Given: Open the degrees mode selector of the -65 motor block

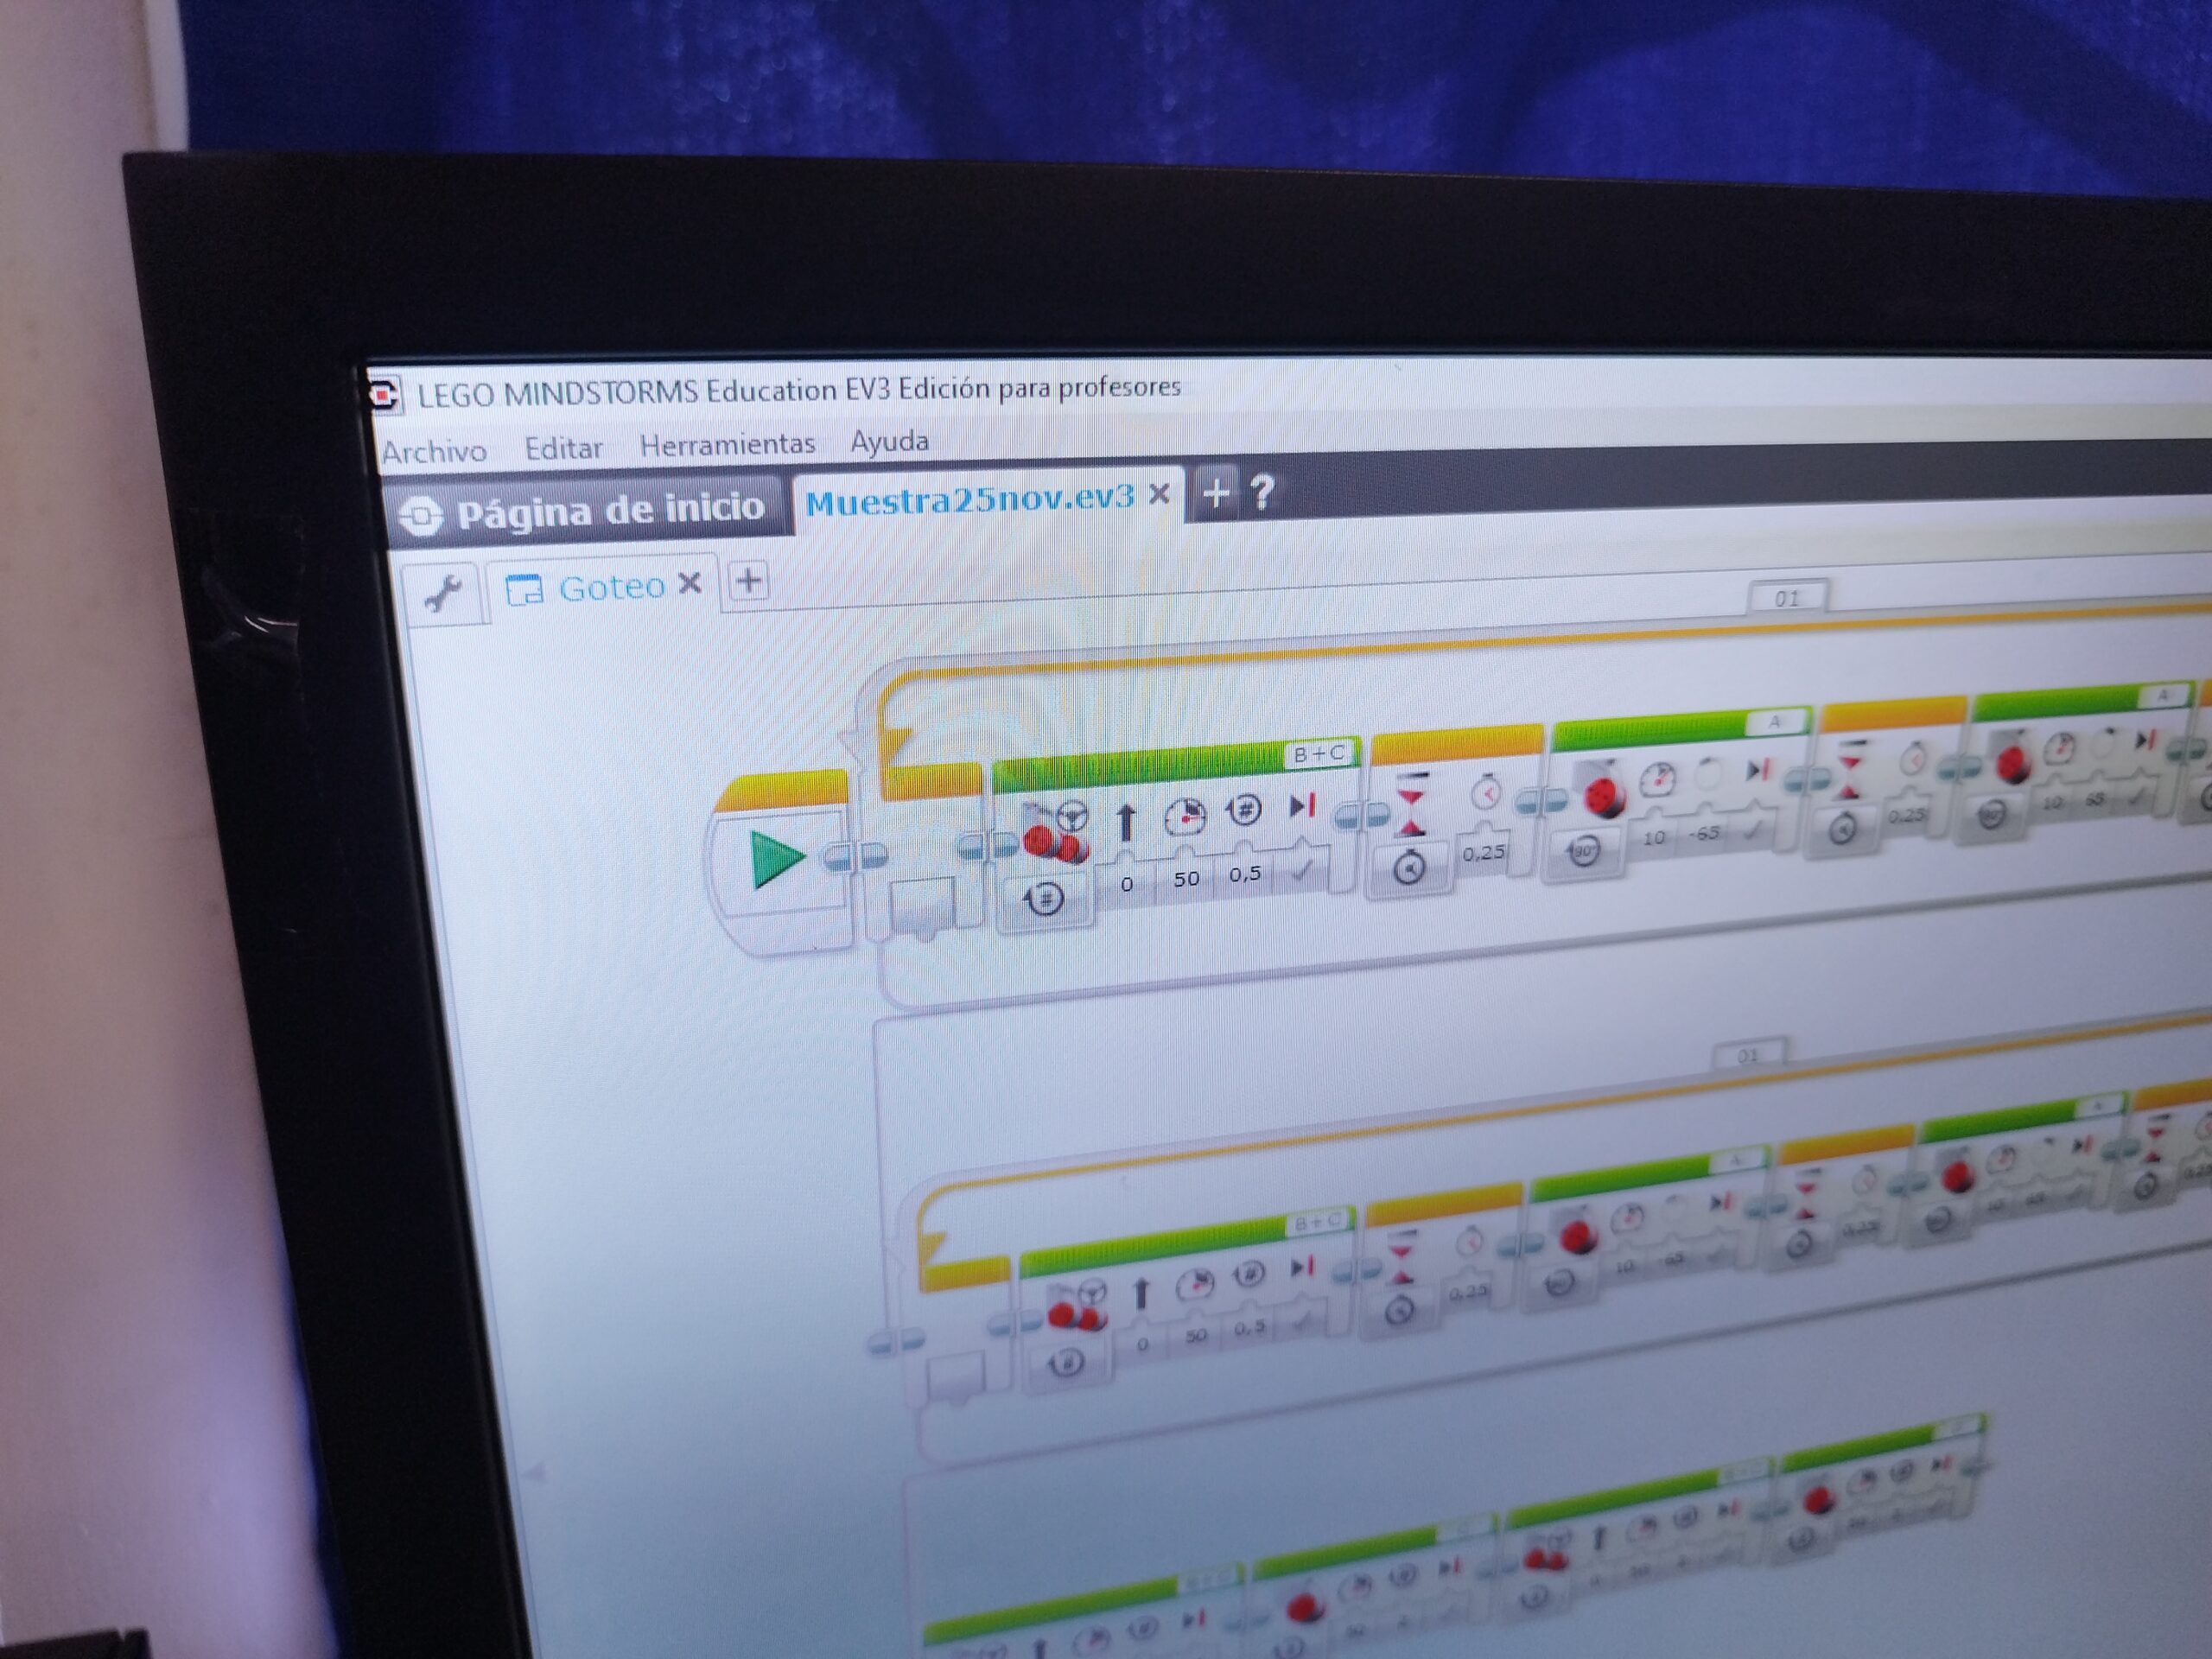Looking at the screenshot, I should 1583,852.
